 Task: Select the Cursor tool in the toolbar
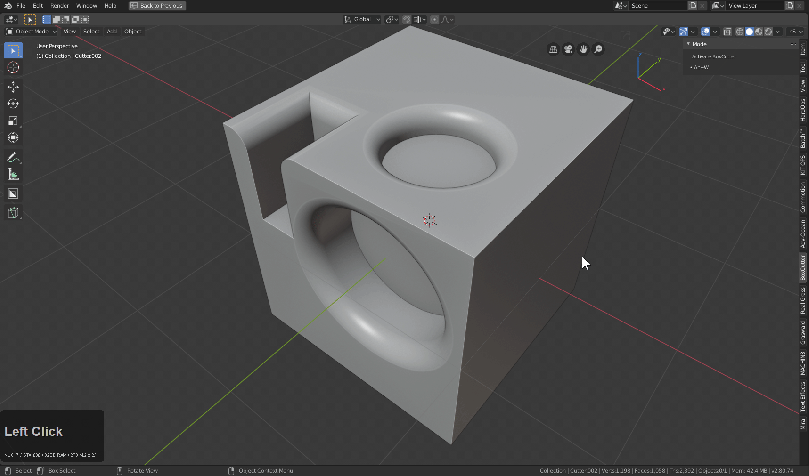pyautogui.click(x=13, y=68)
